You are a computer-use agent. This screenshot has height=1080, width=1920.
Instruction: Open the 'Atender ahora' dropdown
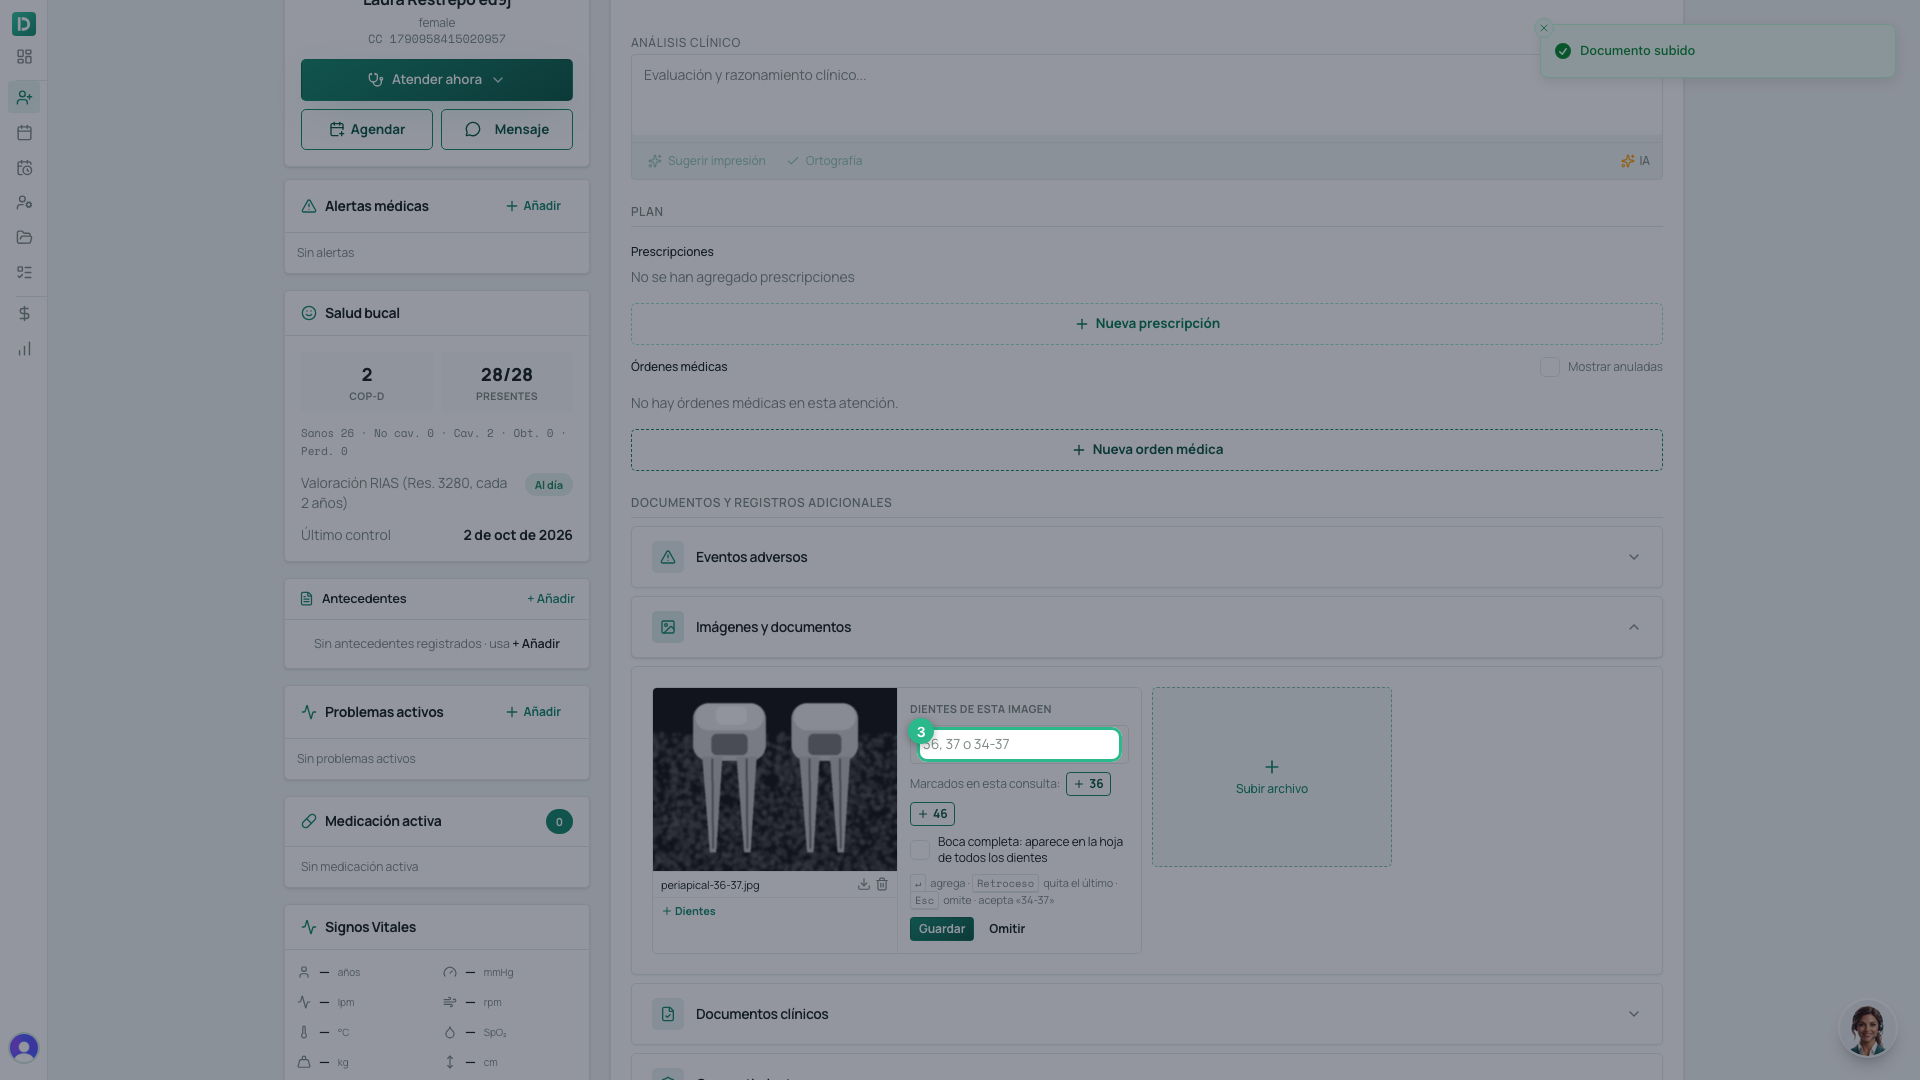point(437,80)
